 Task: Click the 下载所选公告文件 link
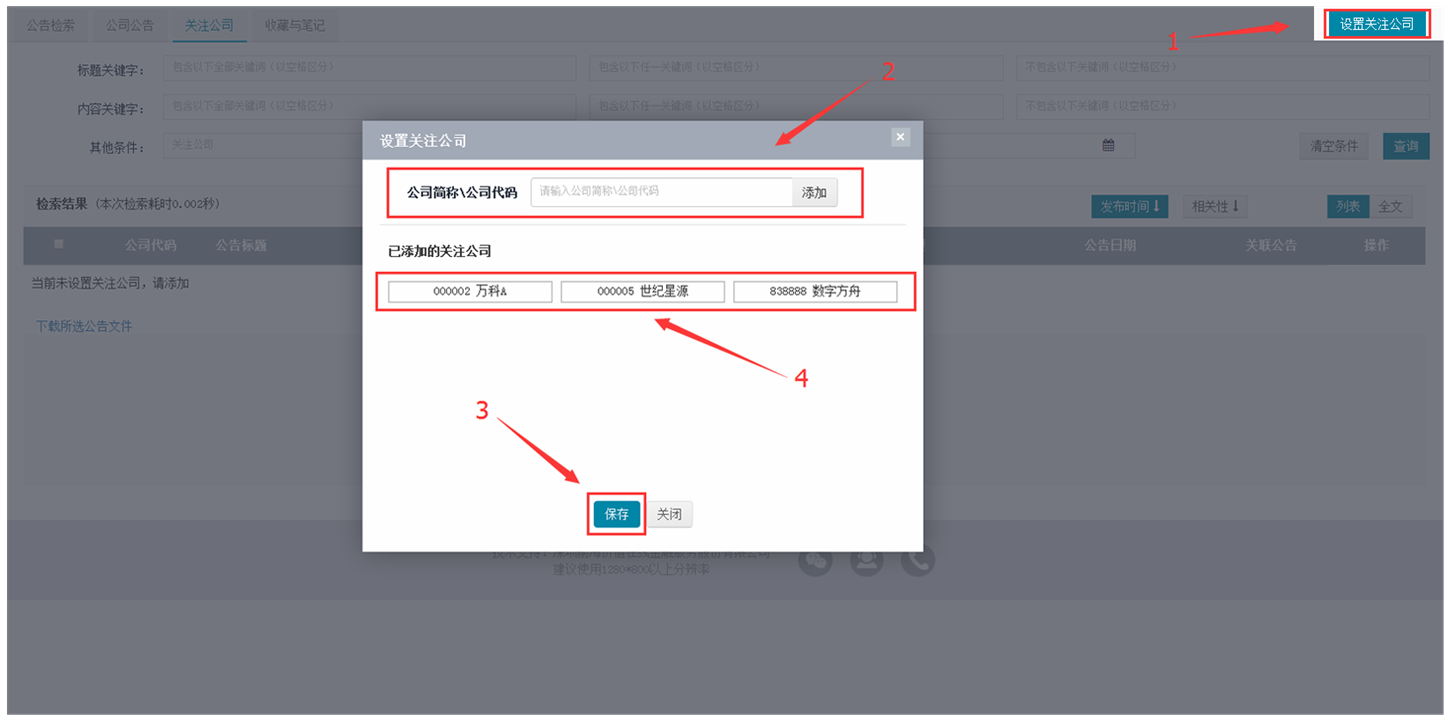pyautogui.click(x=84, y=326)
